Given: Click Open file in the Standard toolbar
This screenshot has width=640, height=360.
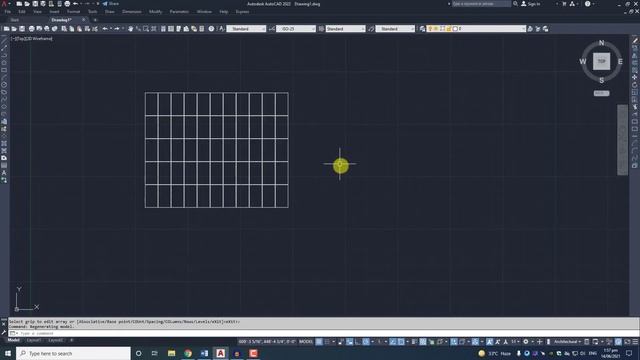Looking at the screenshot, I should 14,29.
